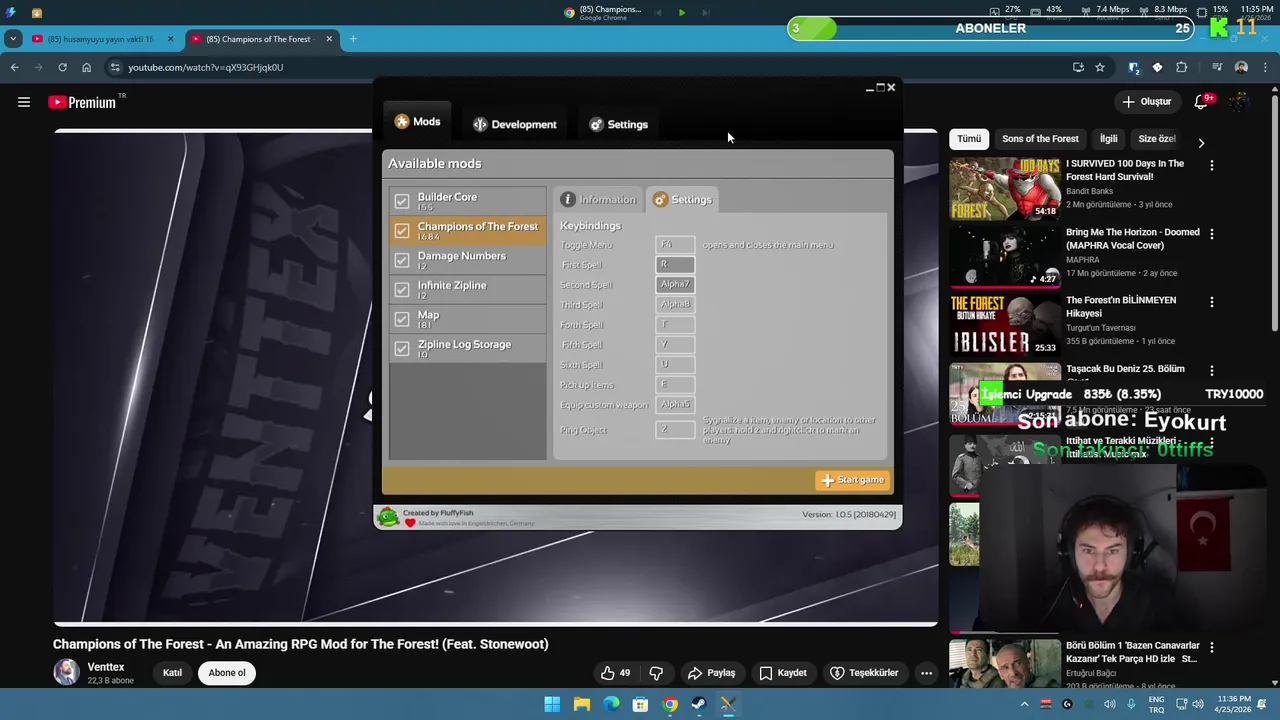The height and width of the screenshot is (720, 1280).
Task: Select the Tümü filter chip
Action: coord(969,139)
